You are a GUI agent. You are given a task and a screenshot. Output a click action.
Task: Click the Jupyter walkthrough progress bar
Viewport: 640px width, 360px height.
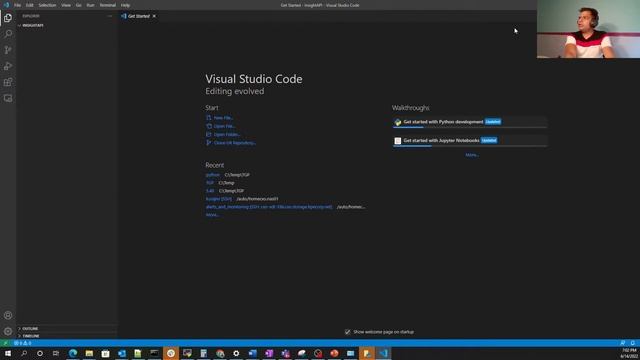point(469,146)
